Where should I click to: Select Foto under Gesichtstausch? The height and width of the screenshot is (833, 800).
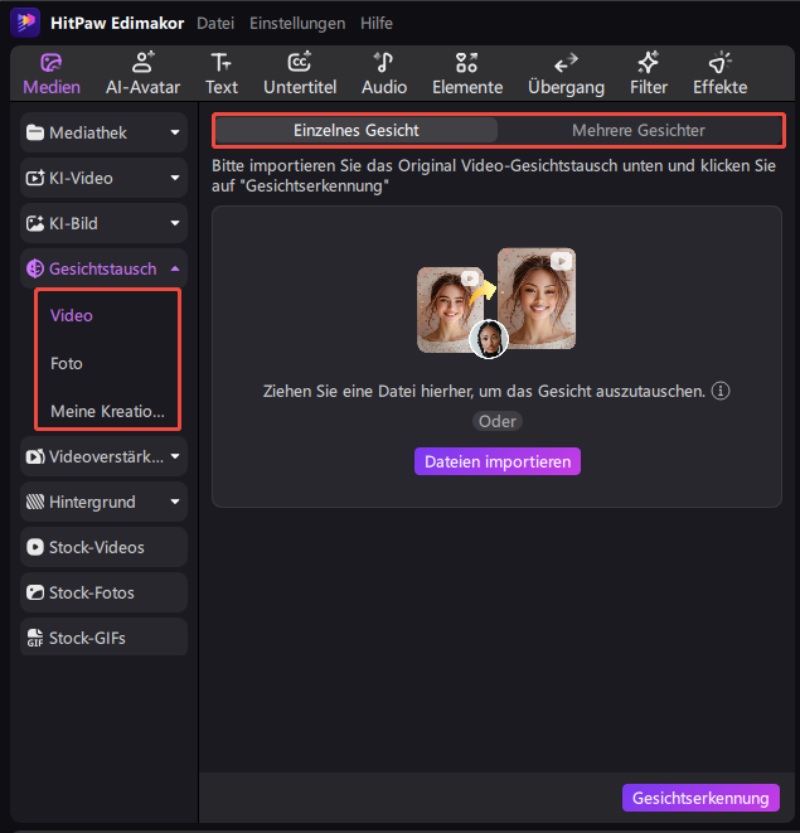pos(67,363)
